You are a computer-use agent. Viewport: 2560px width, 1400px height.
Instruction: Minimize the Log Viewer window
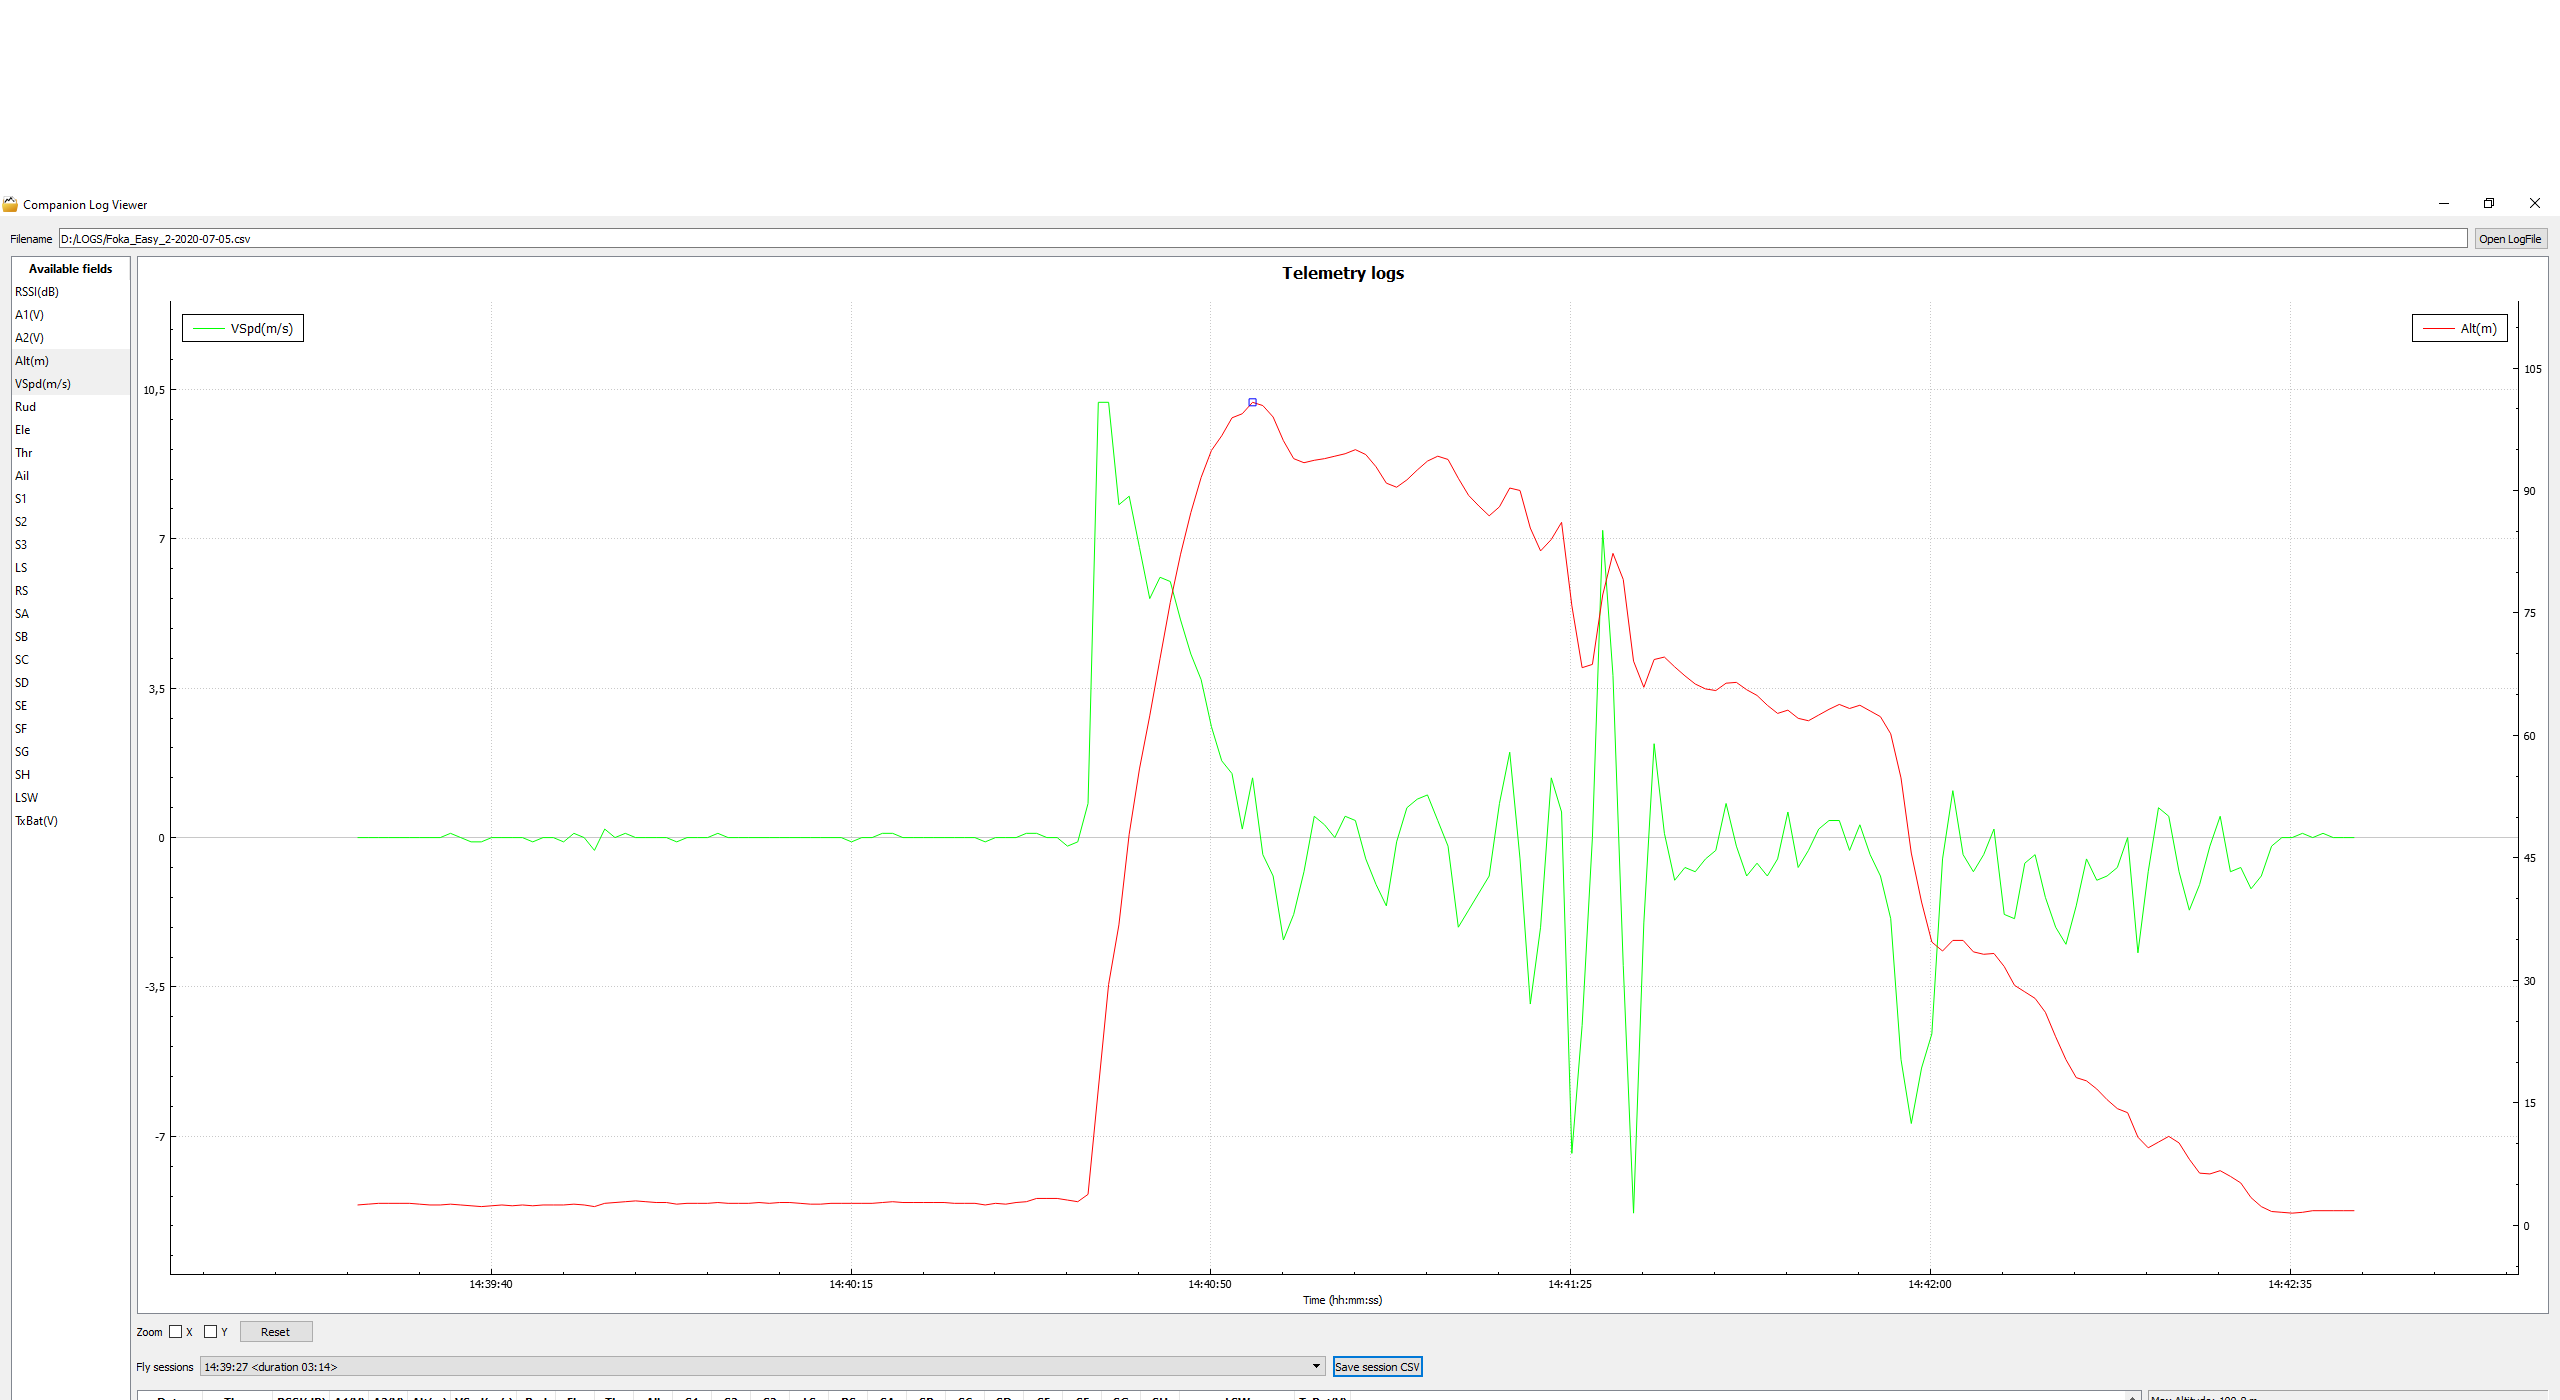click(x=2443, y=203)
